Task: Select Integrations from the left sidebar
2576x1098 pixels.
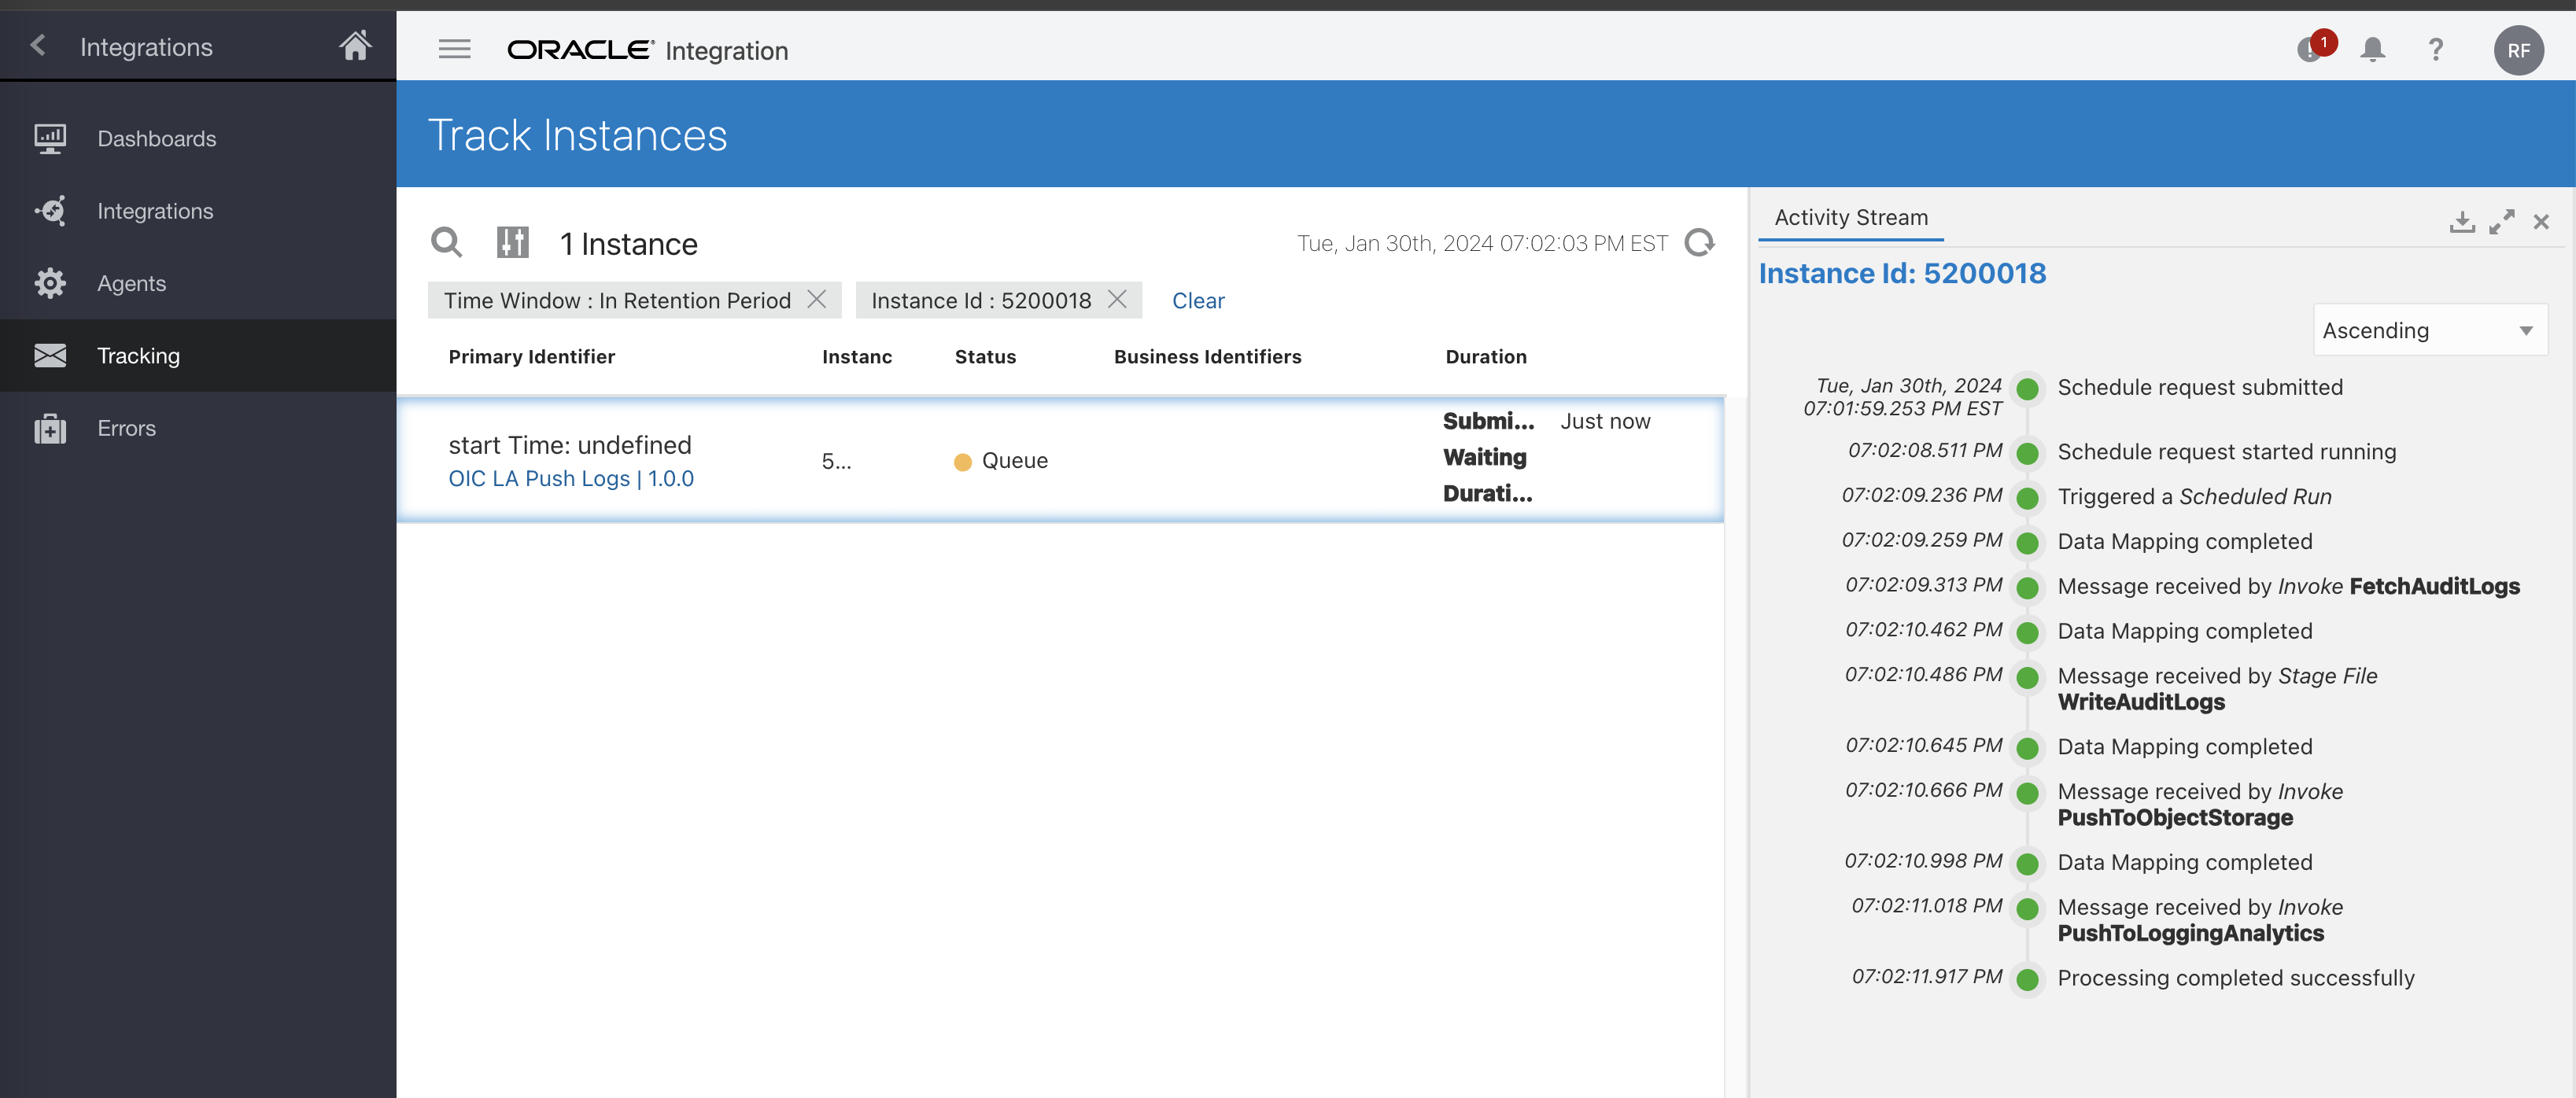Action: pos(155,211)
